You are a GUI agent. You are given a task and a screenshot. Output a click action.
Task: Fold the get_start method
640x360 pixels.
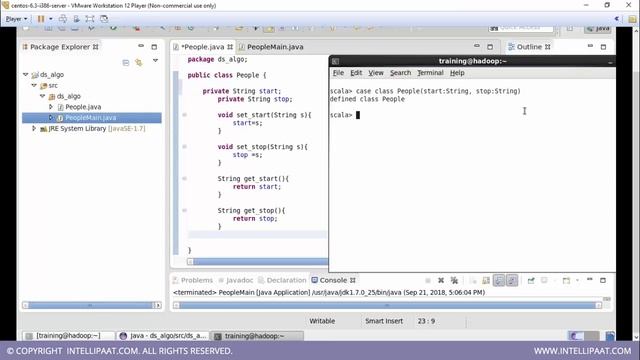[x=184, y=179]
